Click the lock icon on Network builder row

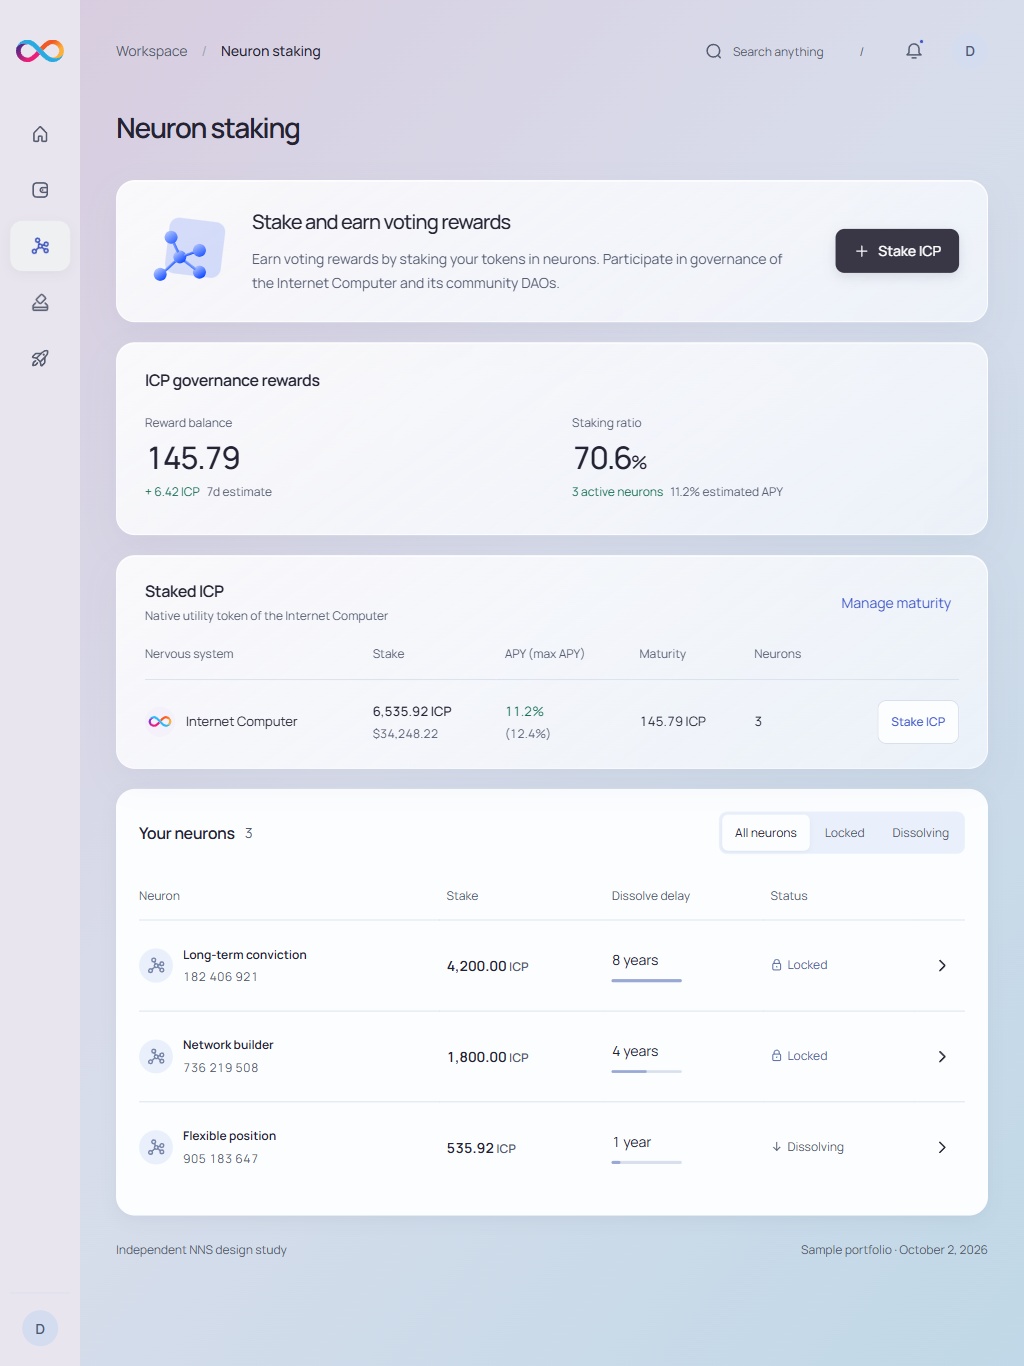(x=776, y=1056)
